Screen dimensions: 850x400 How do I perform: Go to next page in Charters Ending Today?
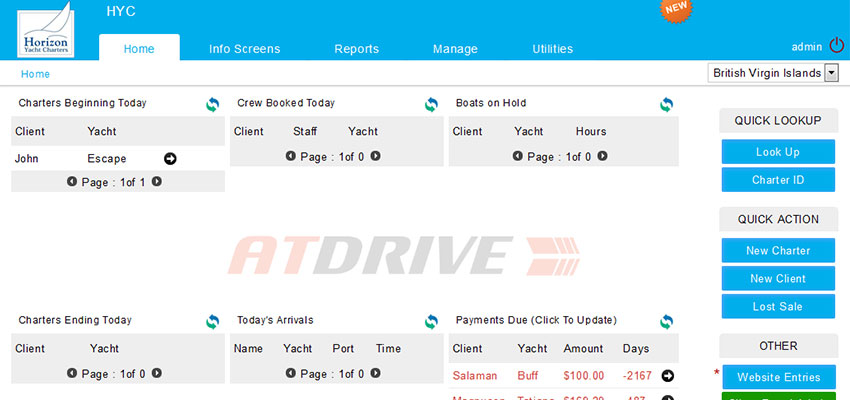[x=157, y=373]
